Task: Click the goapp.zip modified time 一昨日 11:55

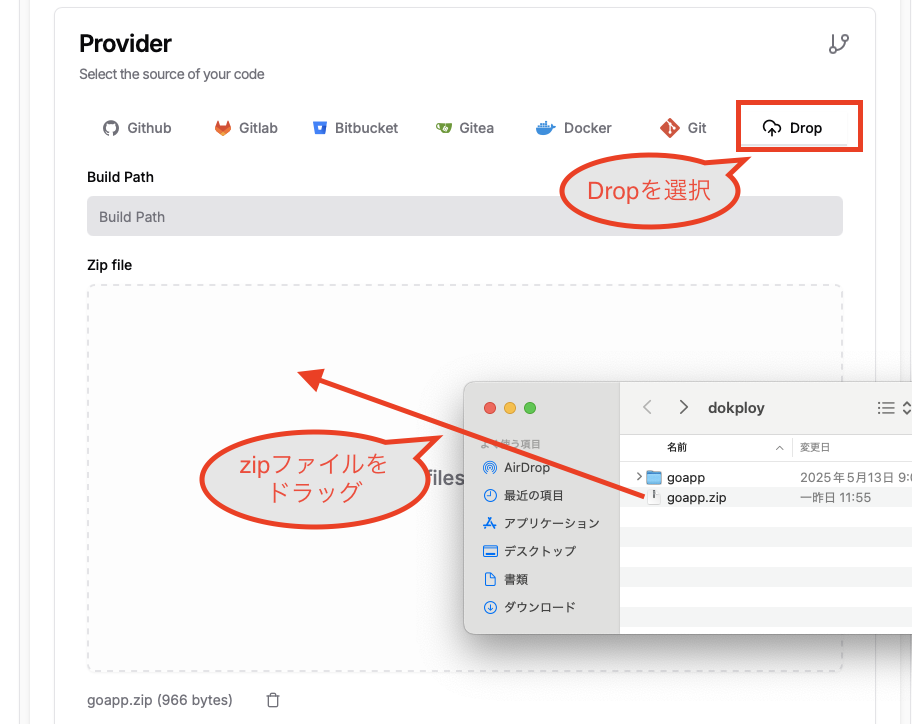Action: tap(835, 498)
